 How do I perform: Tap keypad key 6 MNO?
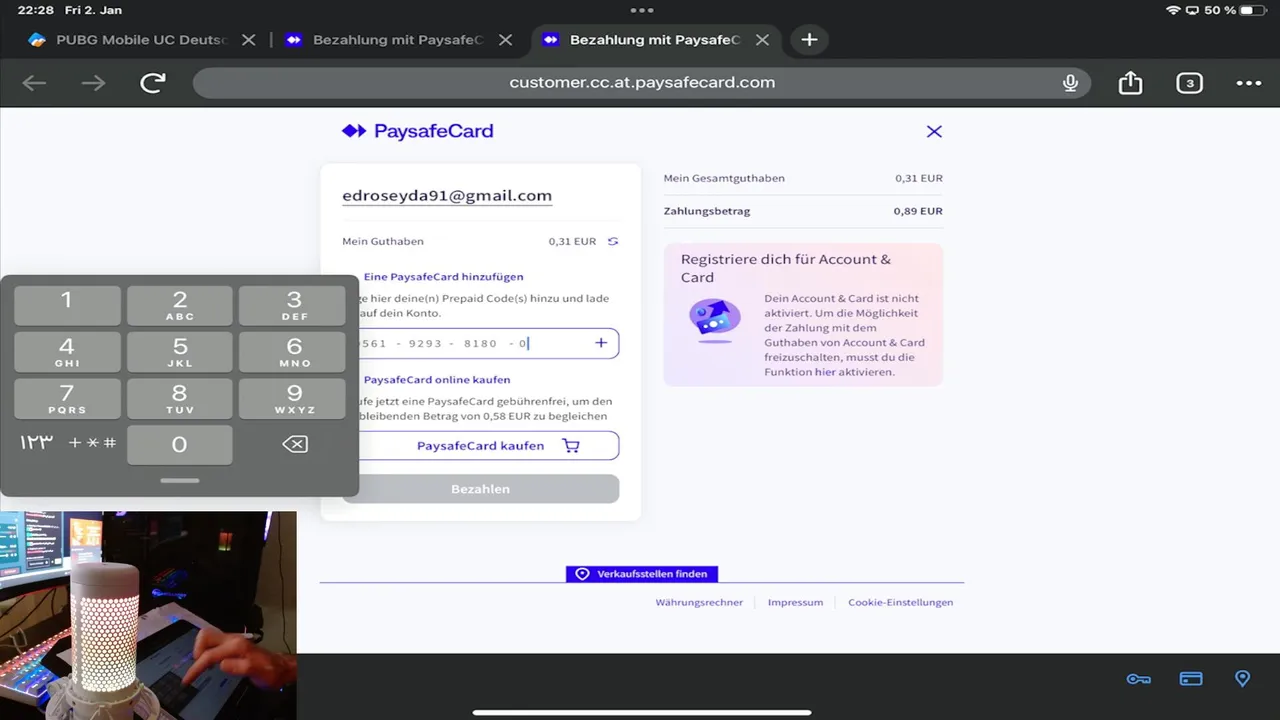[294, 352]
